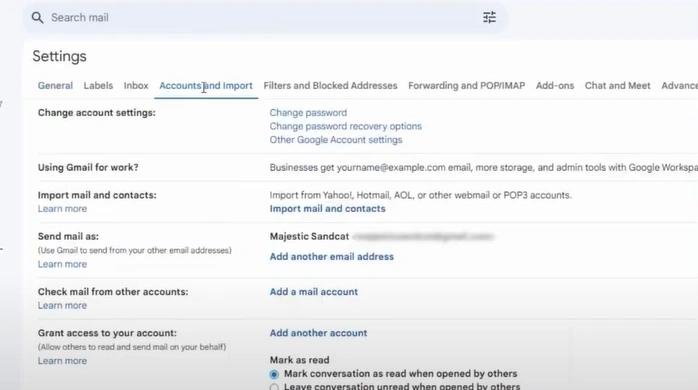Image resolution: width=698 pixels, height=390 pixels.
Task: Open Learn more under Import mail and contacts
Action: click(62, 209)
